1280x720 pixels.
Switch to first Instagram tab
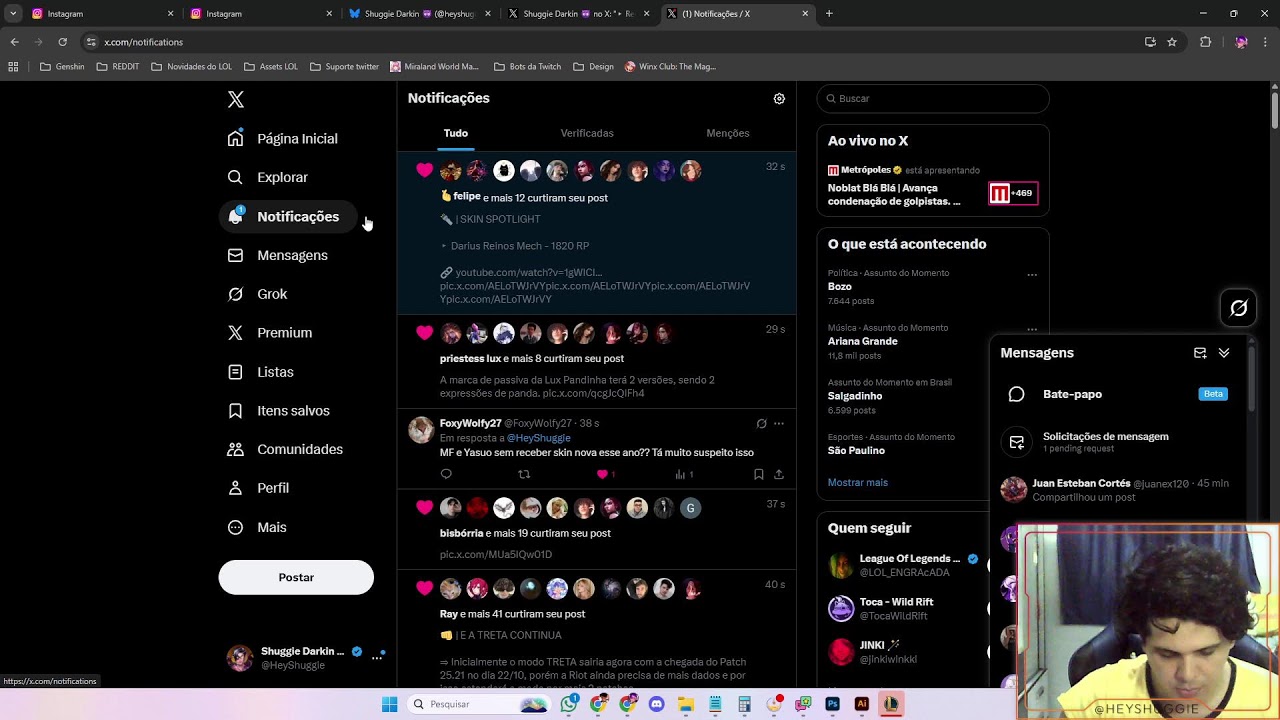coord(100,14)
